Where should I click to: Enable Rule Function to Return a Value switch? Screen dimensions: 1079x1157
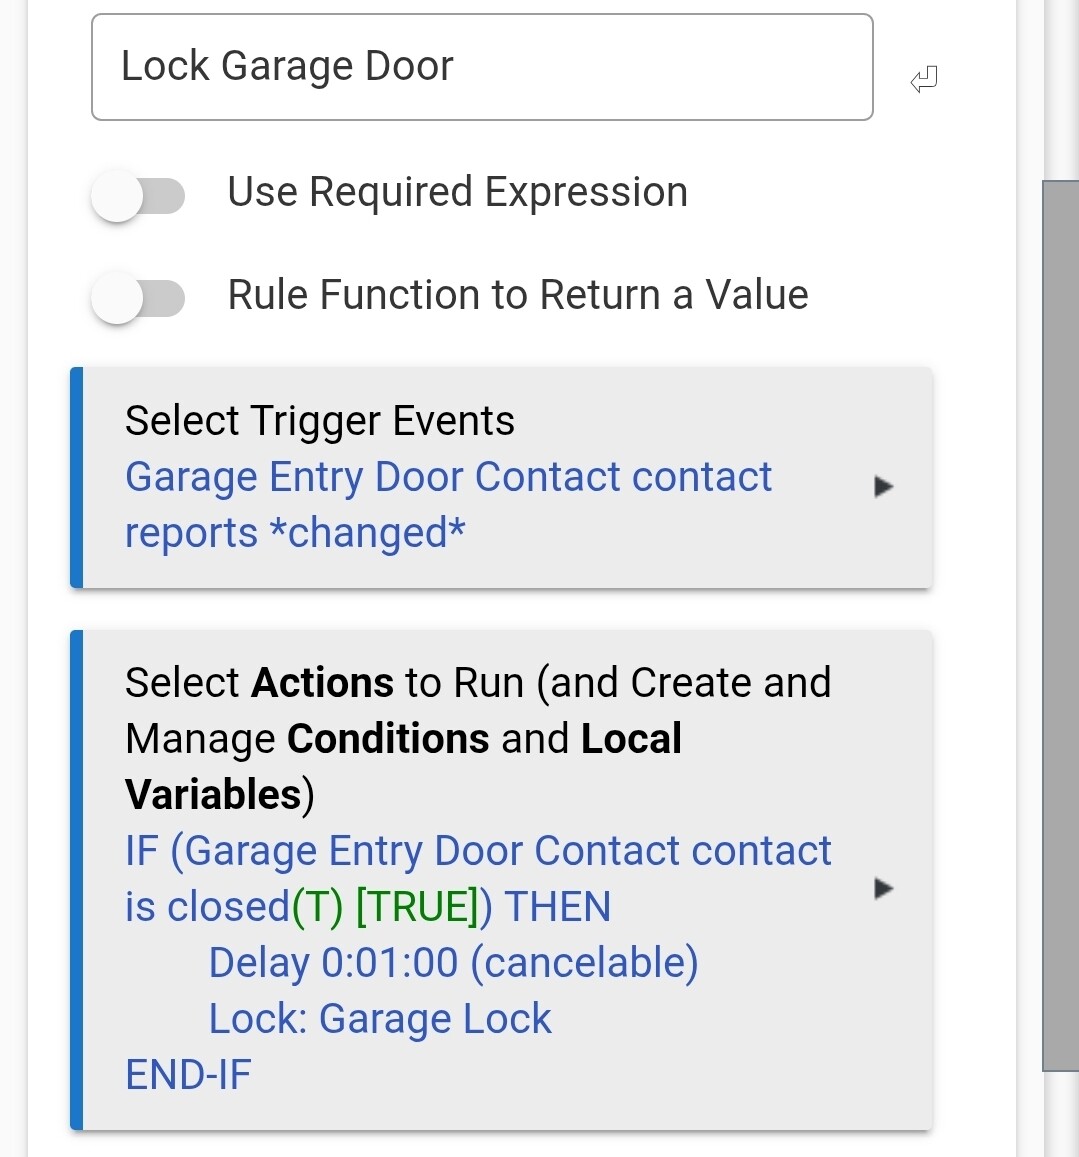point(138,298)
